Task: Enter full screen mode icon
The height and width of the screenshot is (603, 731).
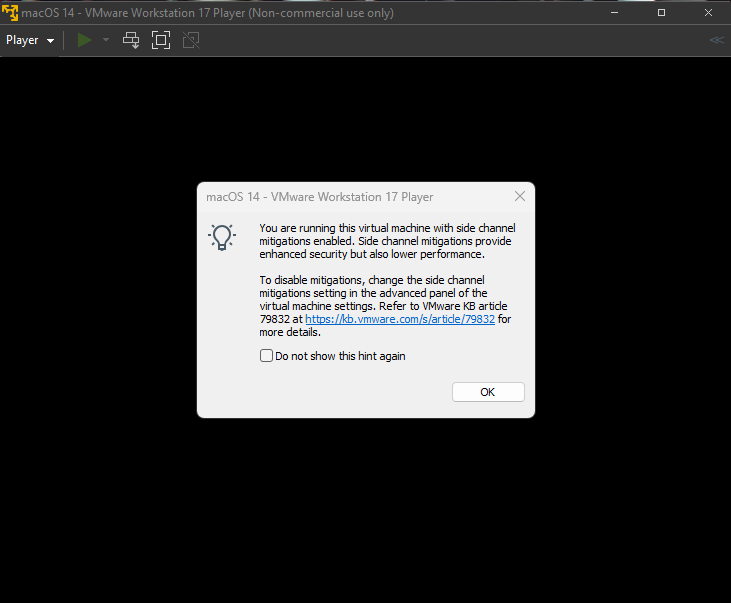Action: (161, 40)
